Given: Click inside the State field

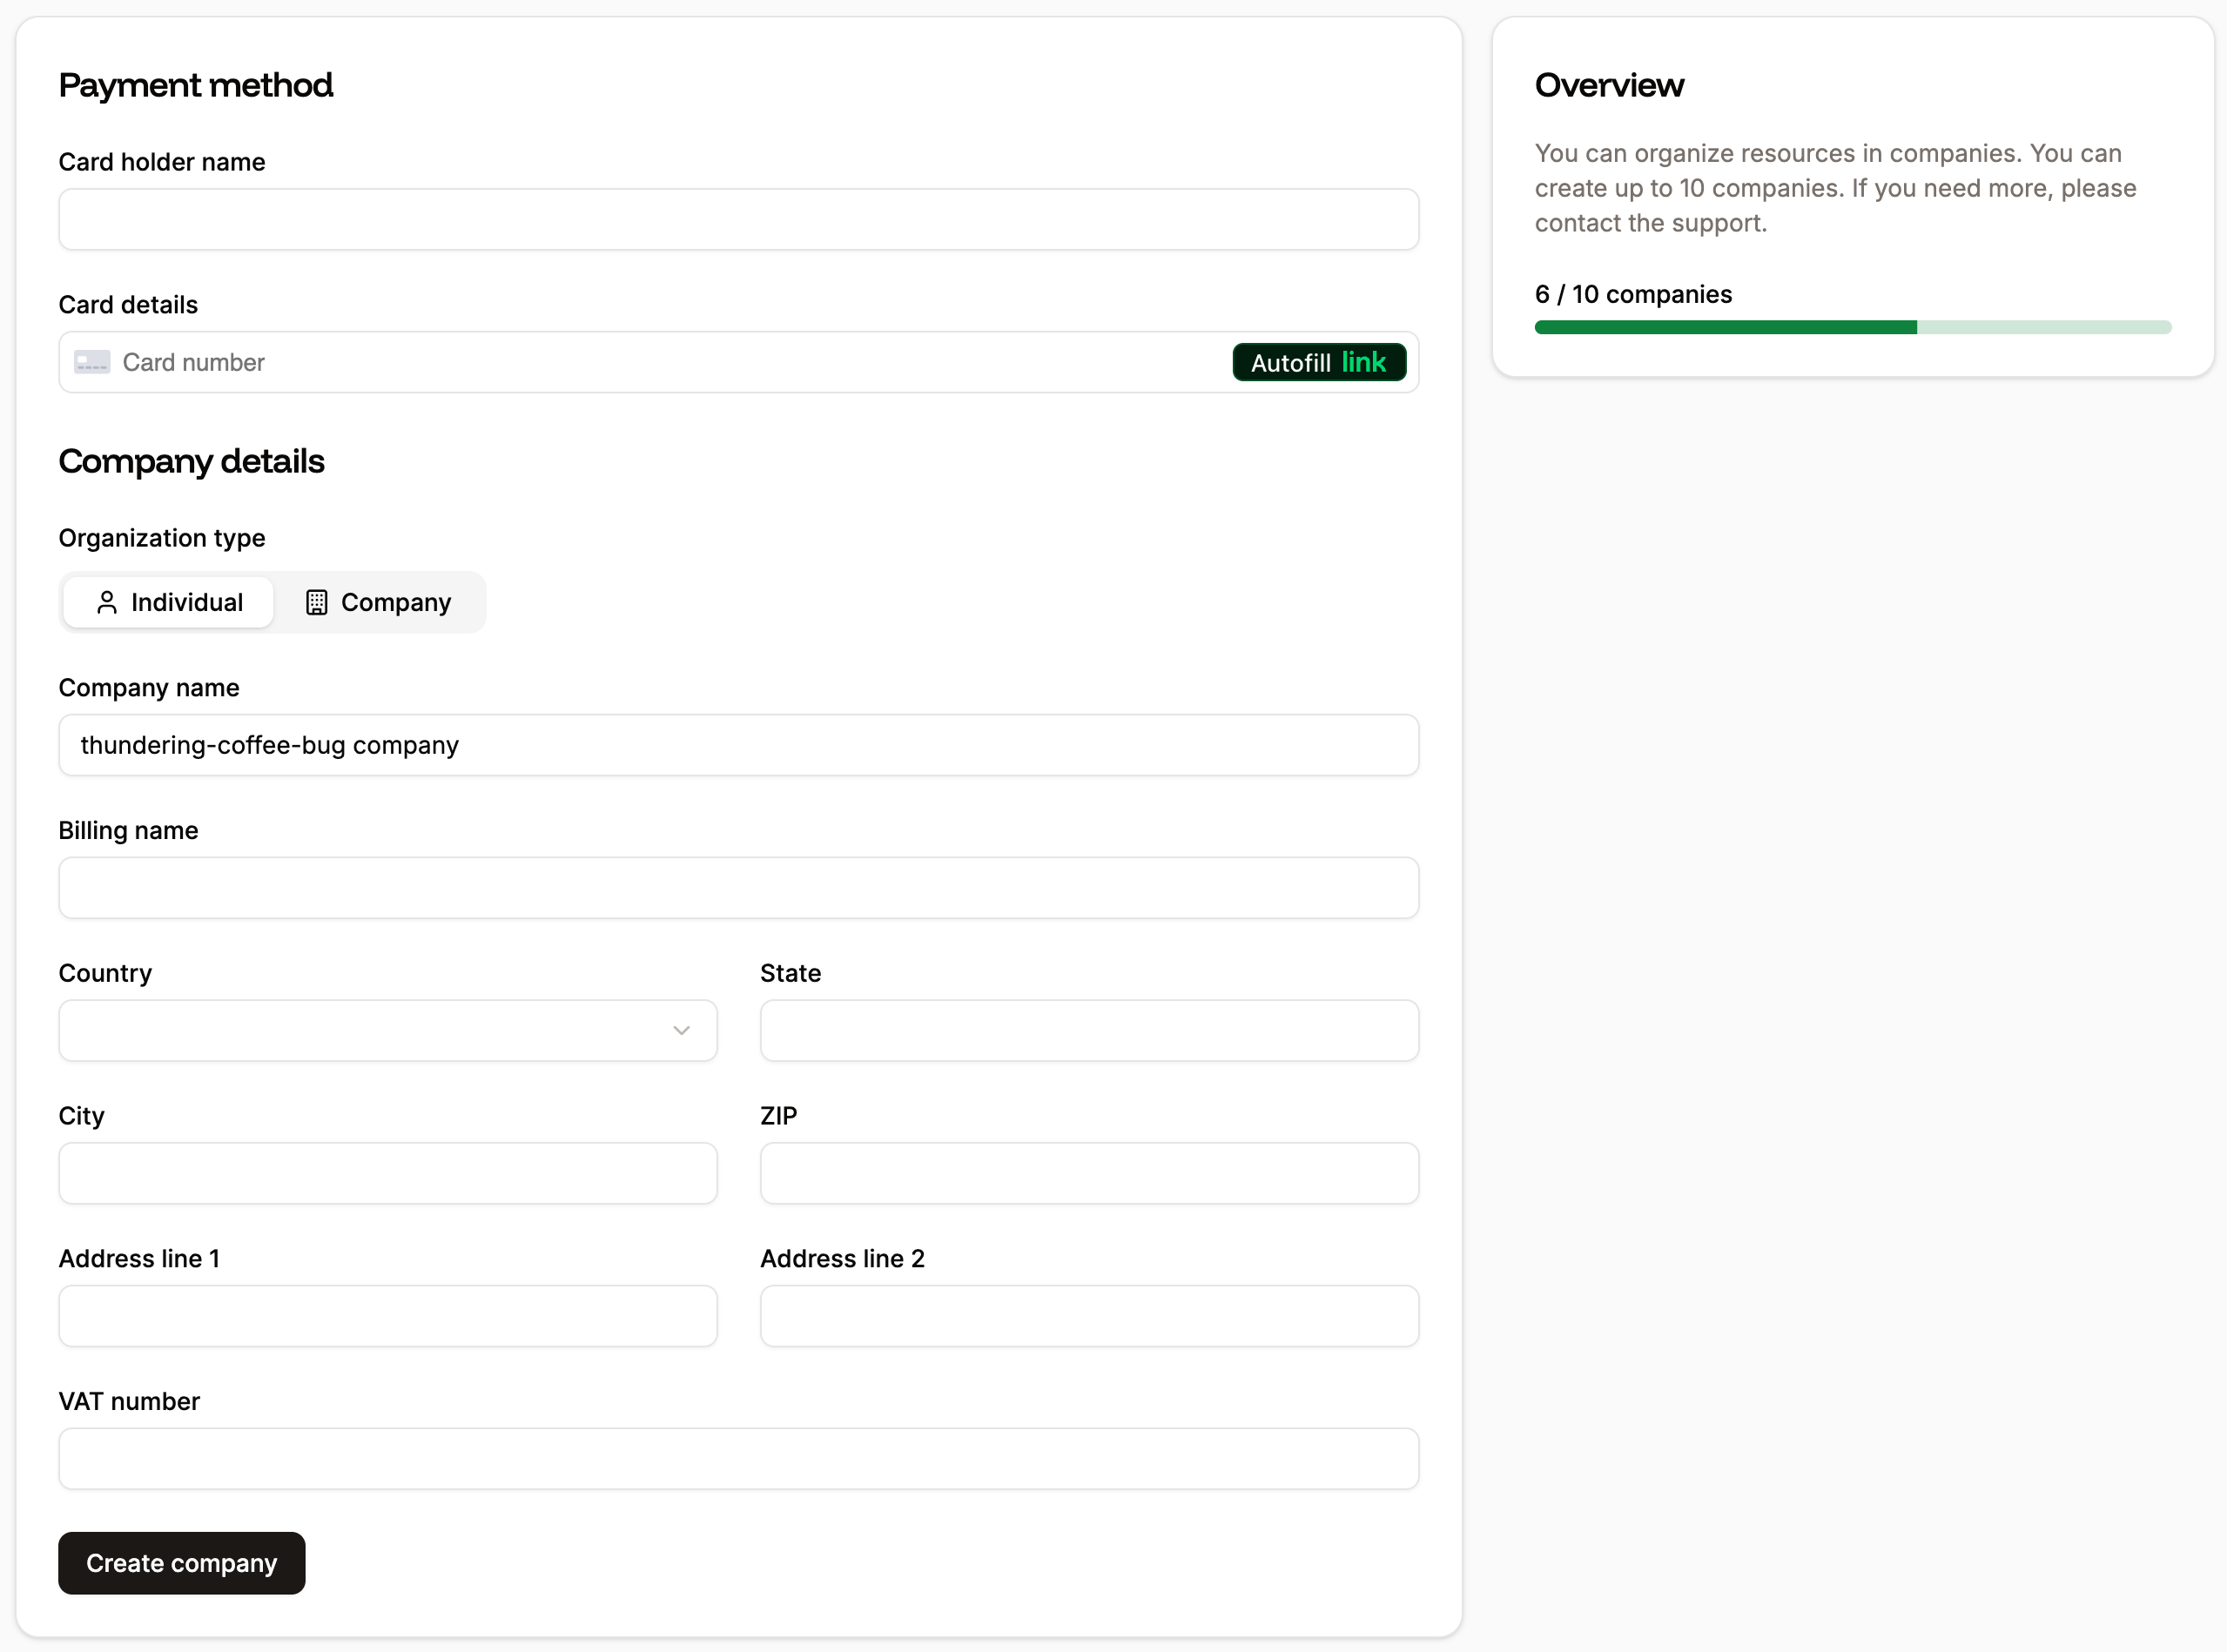Looking at the screenshot, I should click(x=1089, y=1030).
